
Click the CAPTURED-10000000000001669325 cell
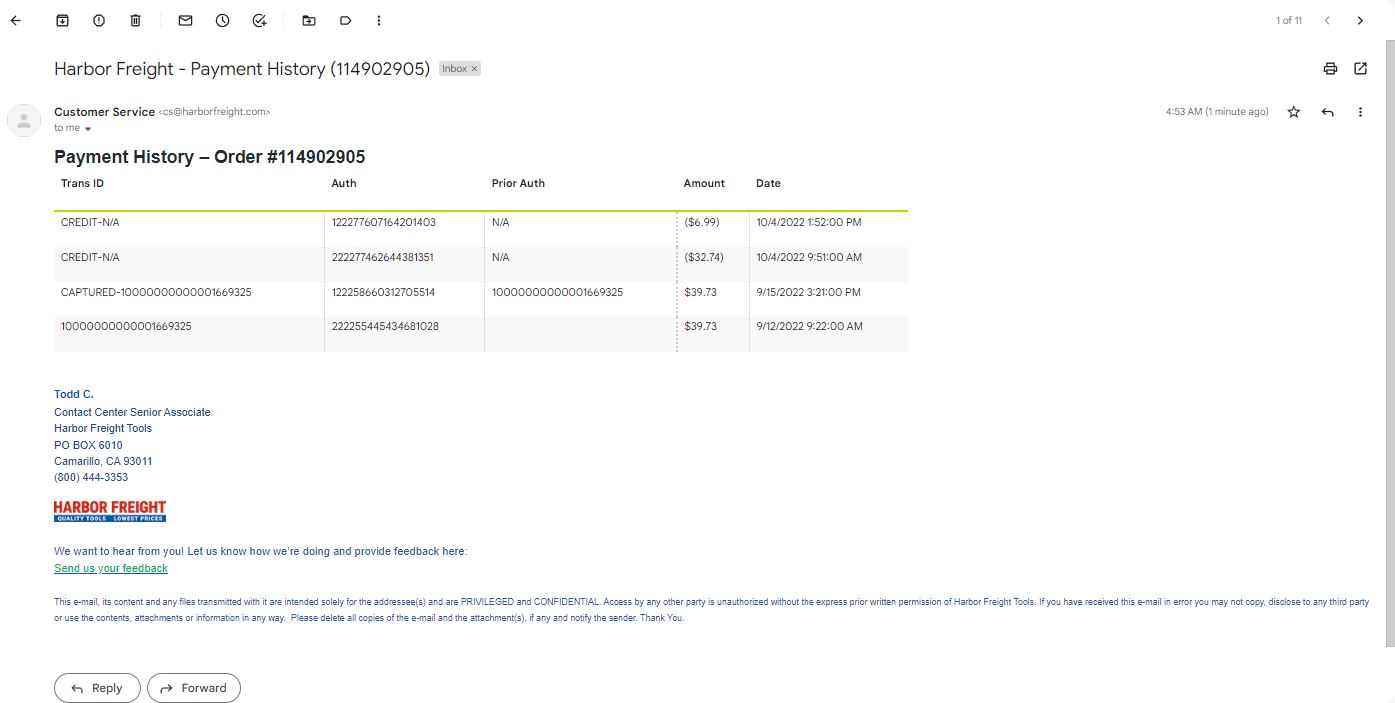coord(156,292)
